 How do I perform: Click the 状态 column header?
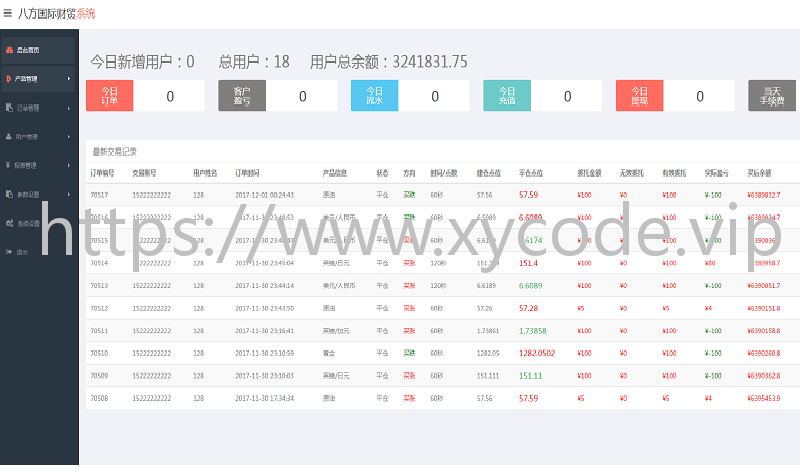[x=383, y=173]
